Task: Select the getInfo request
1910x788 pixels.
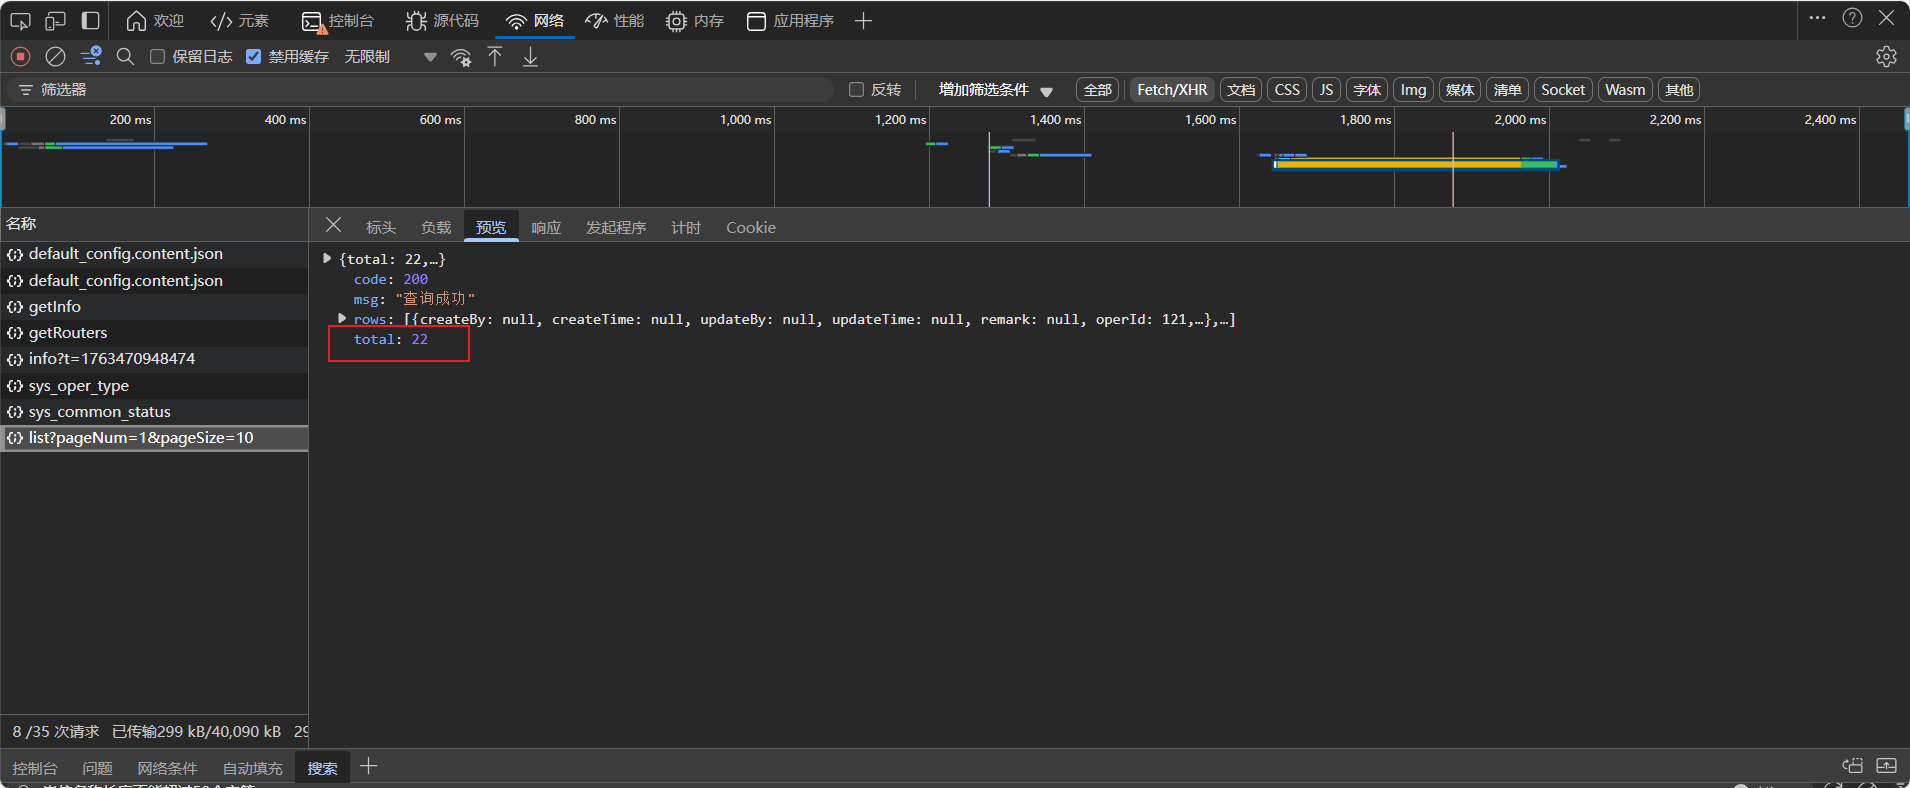Action: (x=154, y=306)
